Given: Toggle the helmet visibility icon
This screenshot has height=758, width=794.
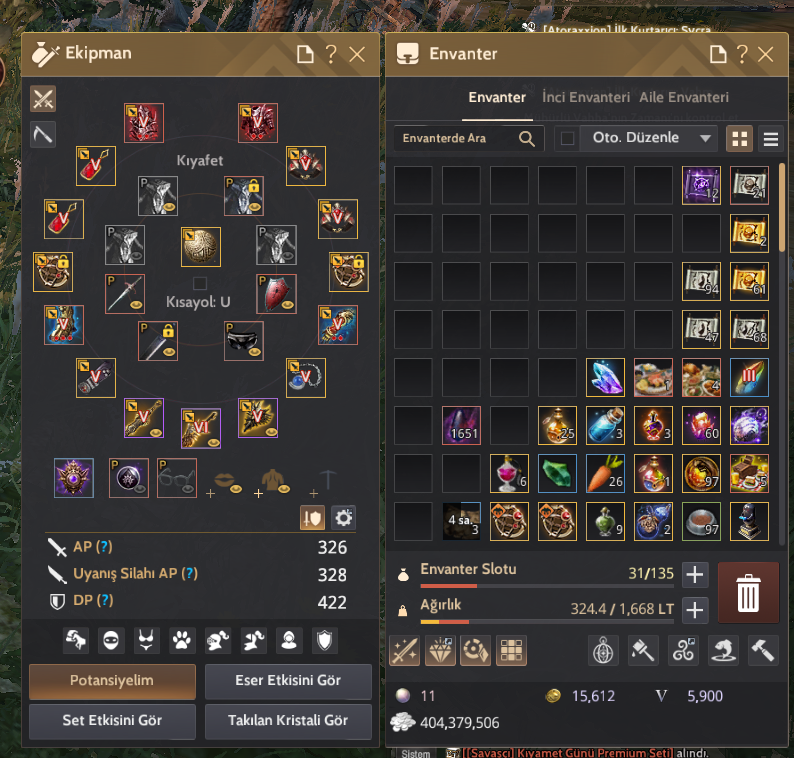Looking at the screenshot, I should click(x=218, y=641).
